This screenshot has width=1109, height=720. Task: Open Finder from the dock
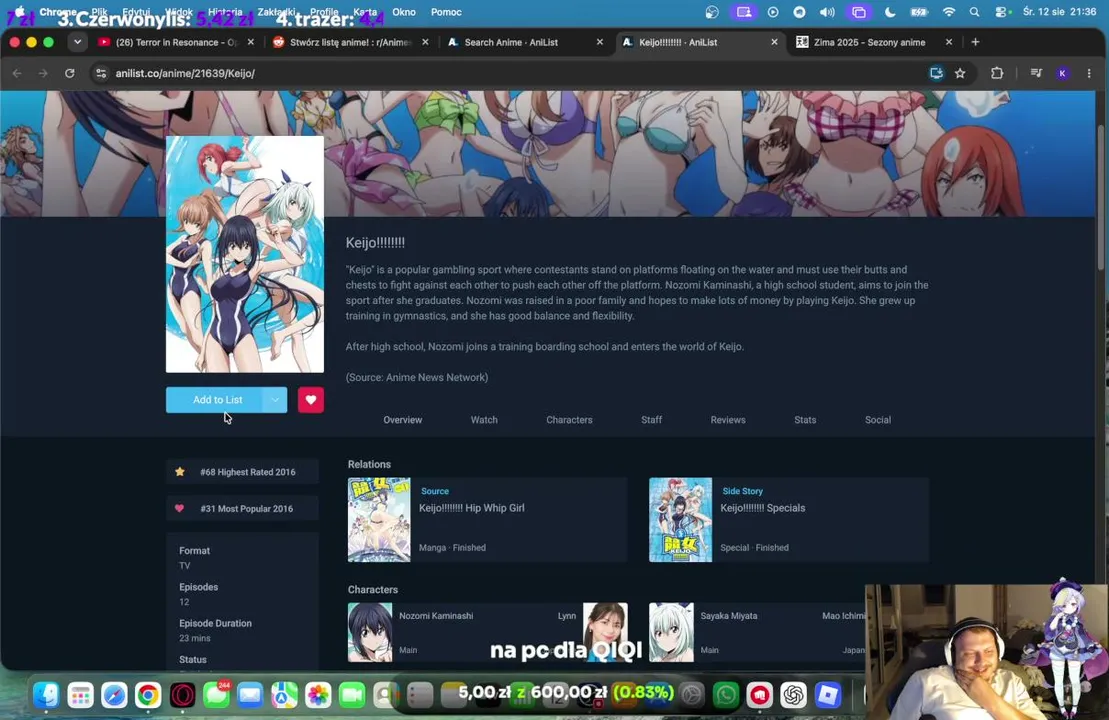(x=46, y=695)
